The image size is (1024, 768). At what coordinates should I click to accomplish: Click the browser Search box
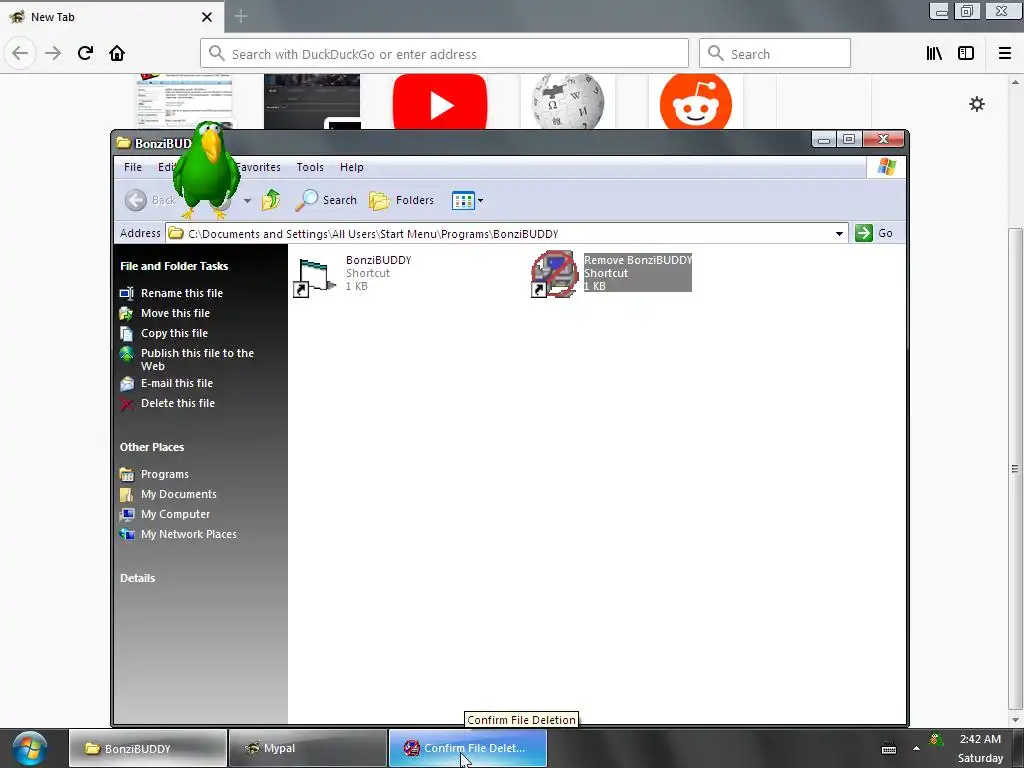tap(775, 54)
